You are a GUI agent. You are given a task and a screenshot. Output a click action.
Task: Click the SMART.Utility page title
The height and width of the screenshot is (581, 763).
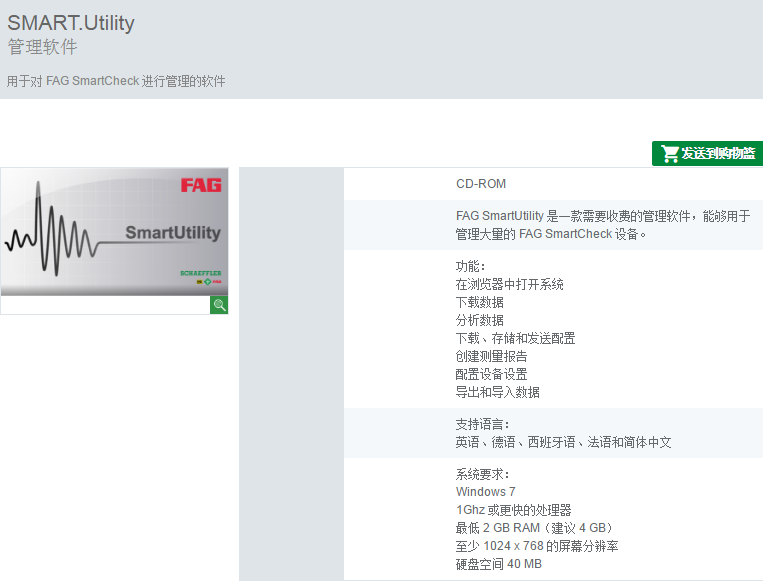coord(71,23)
